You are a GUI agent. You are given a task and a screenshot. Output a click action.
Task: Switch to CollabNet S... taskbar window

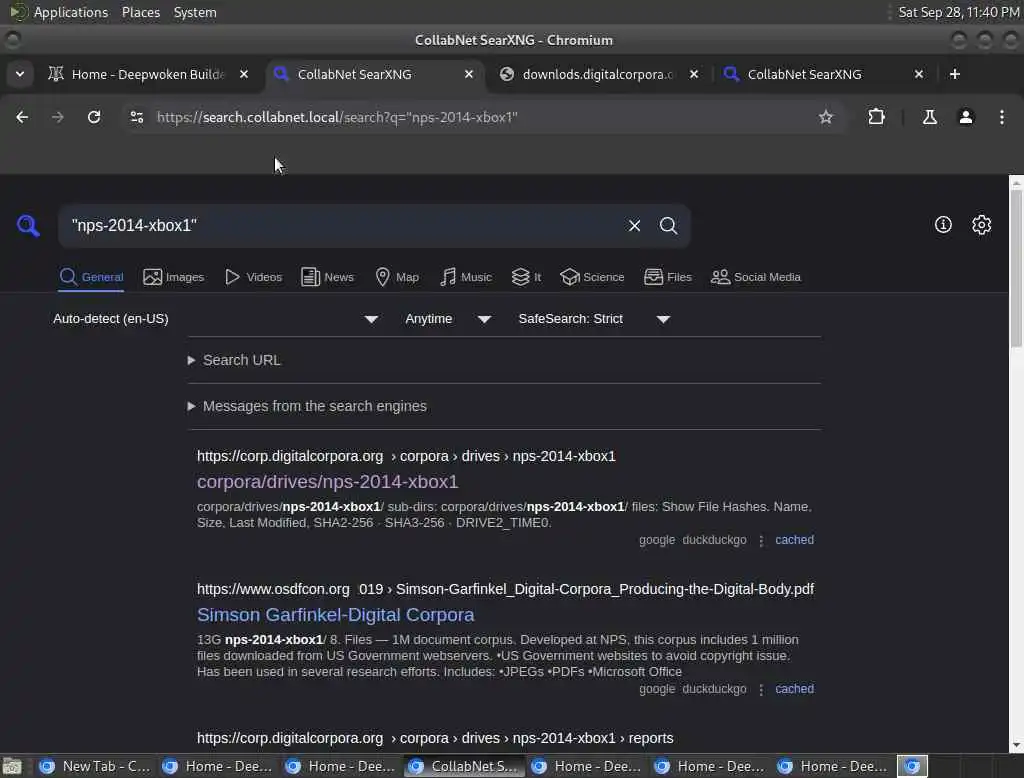click(463, 766)
